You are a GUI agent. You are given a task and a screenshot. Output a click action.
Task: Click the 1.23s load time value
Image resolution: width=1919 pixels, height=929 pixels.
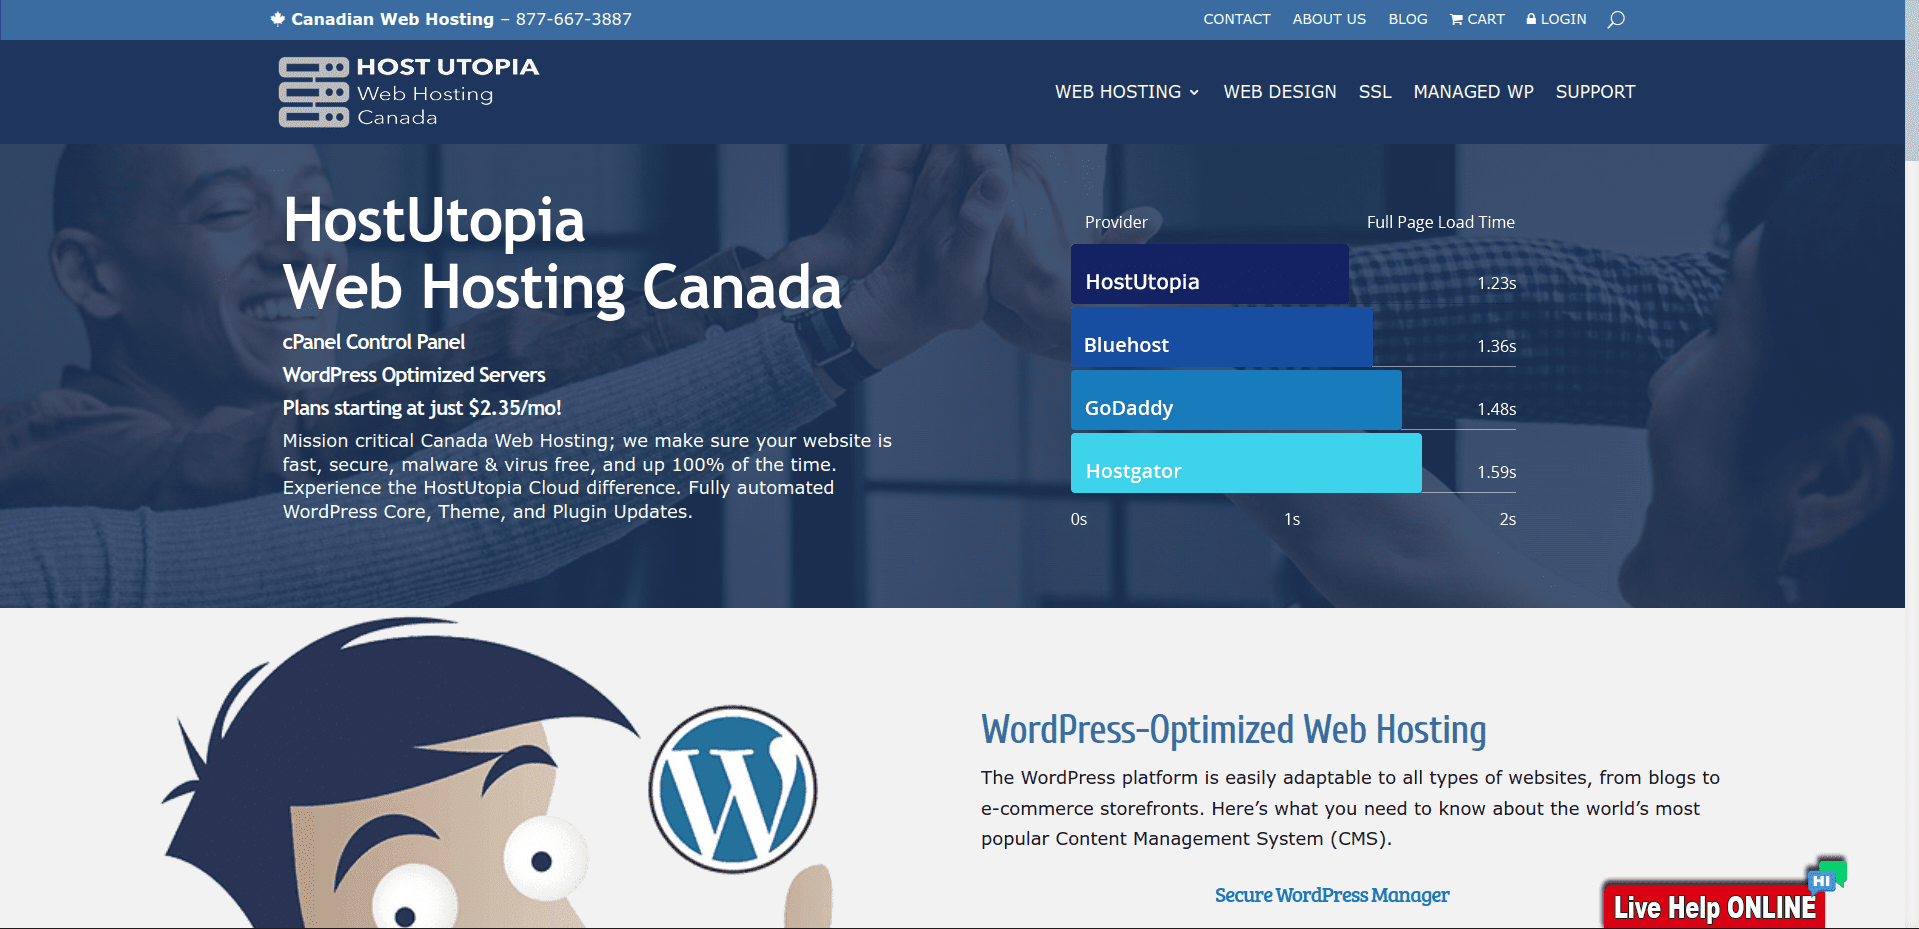(1496, 283)
